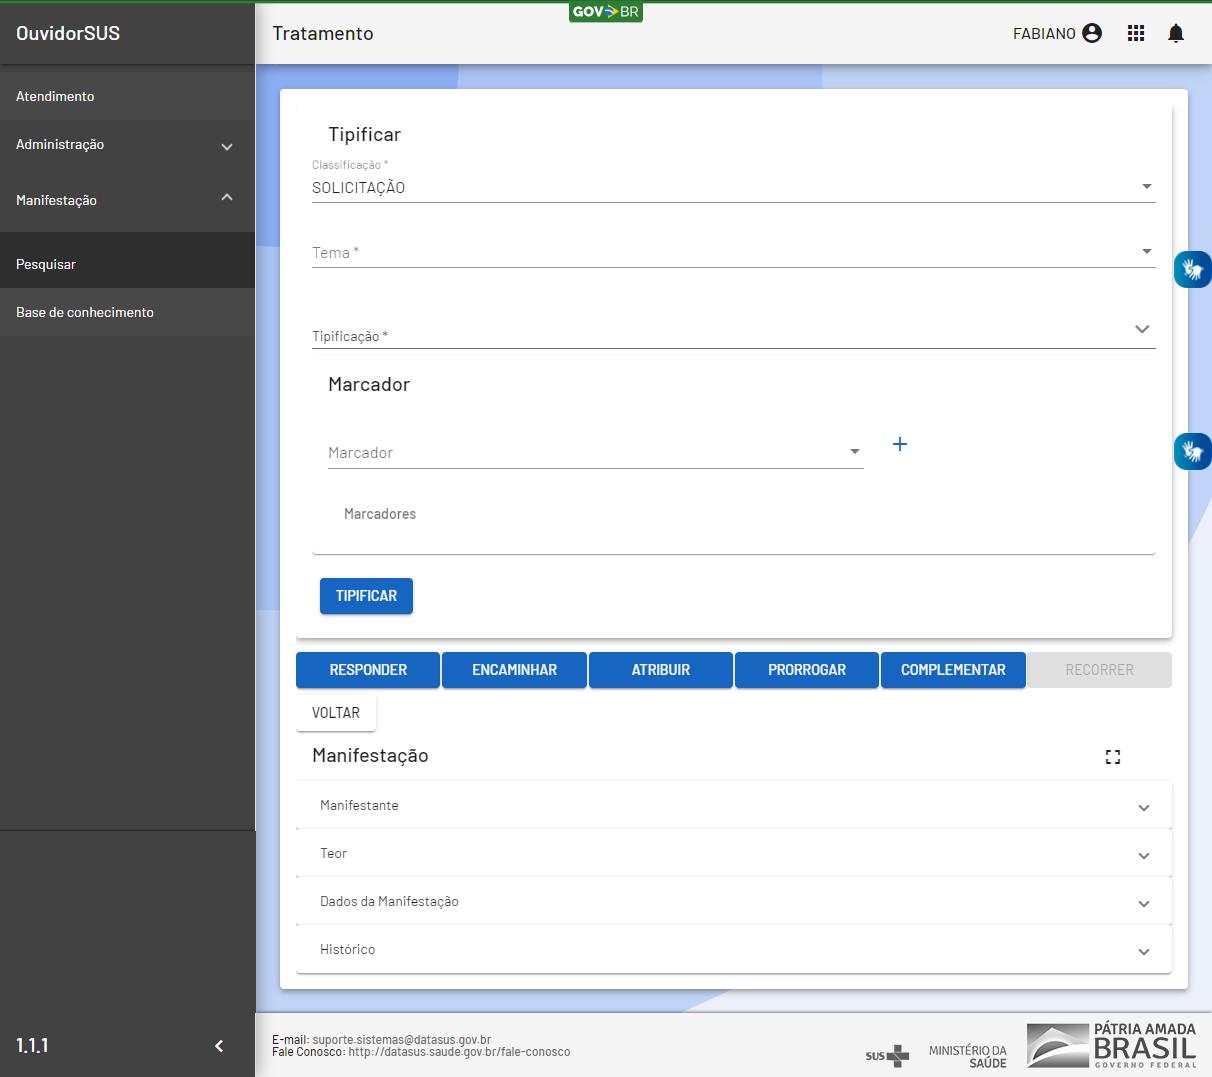Open the user profile account icon
Image resolution: width=1212 pixels, height=1077 pixels.
click(1092, 33)
